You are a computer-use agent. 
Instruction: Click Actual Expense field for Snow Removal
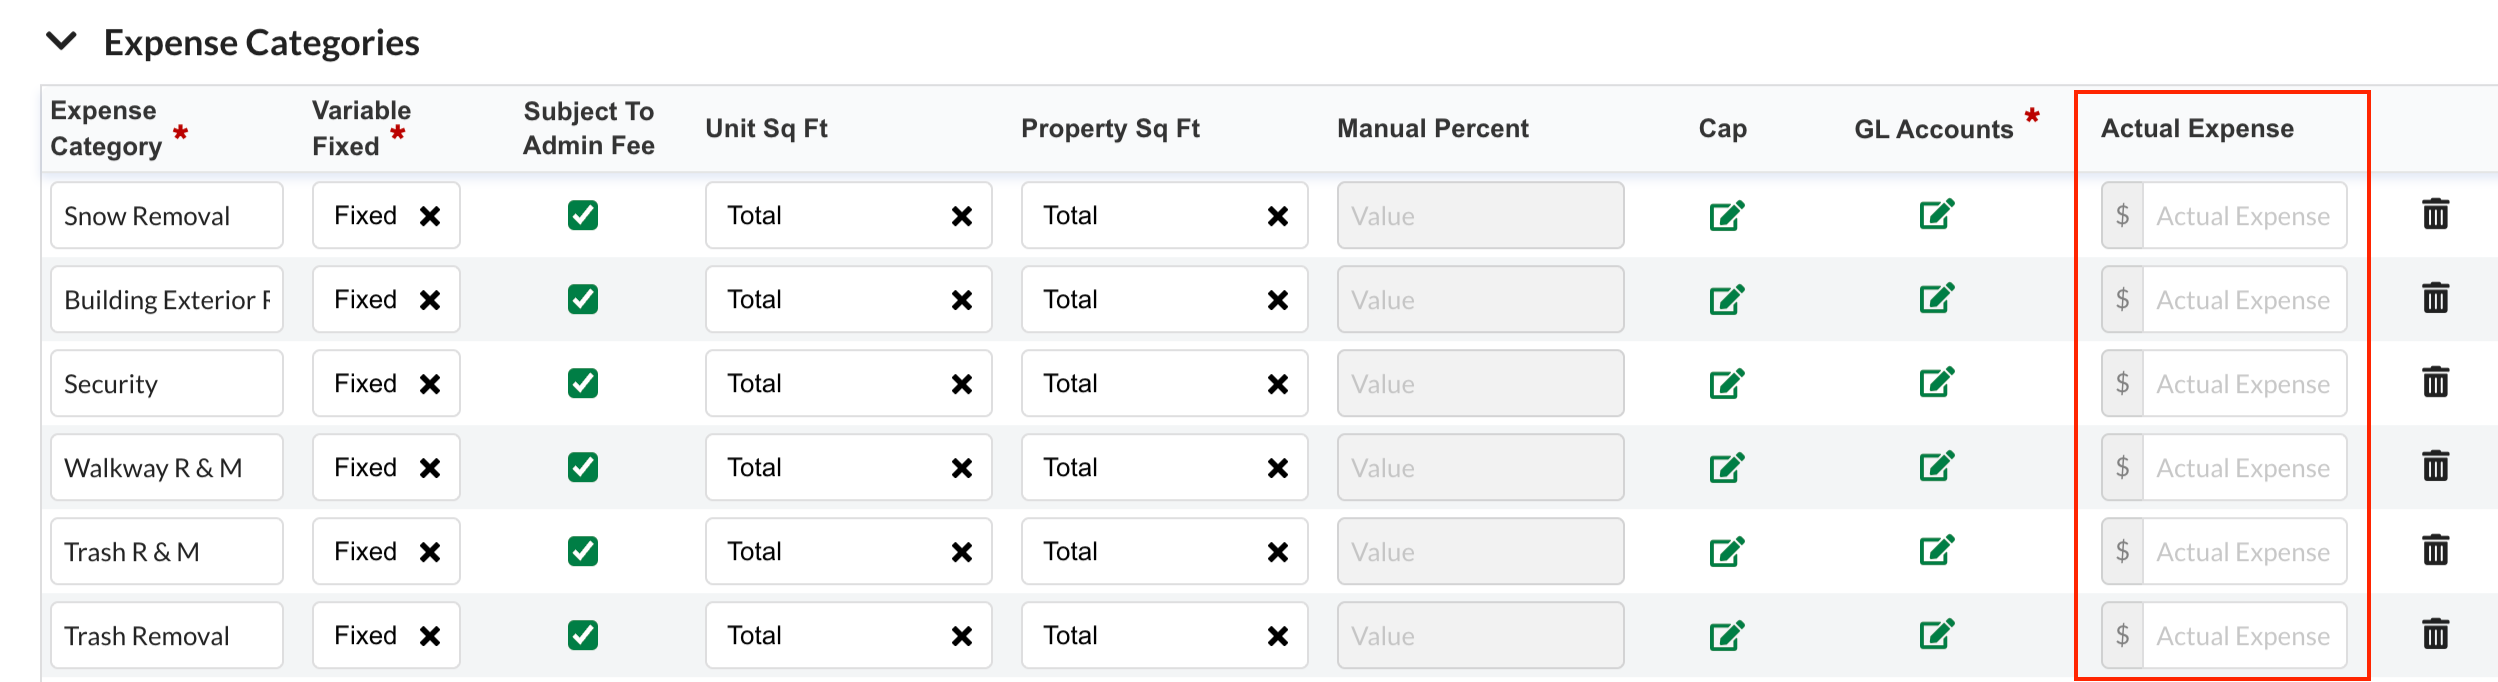coord(2244,215)
